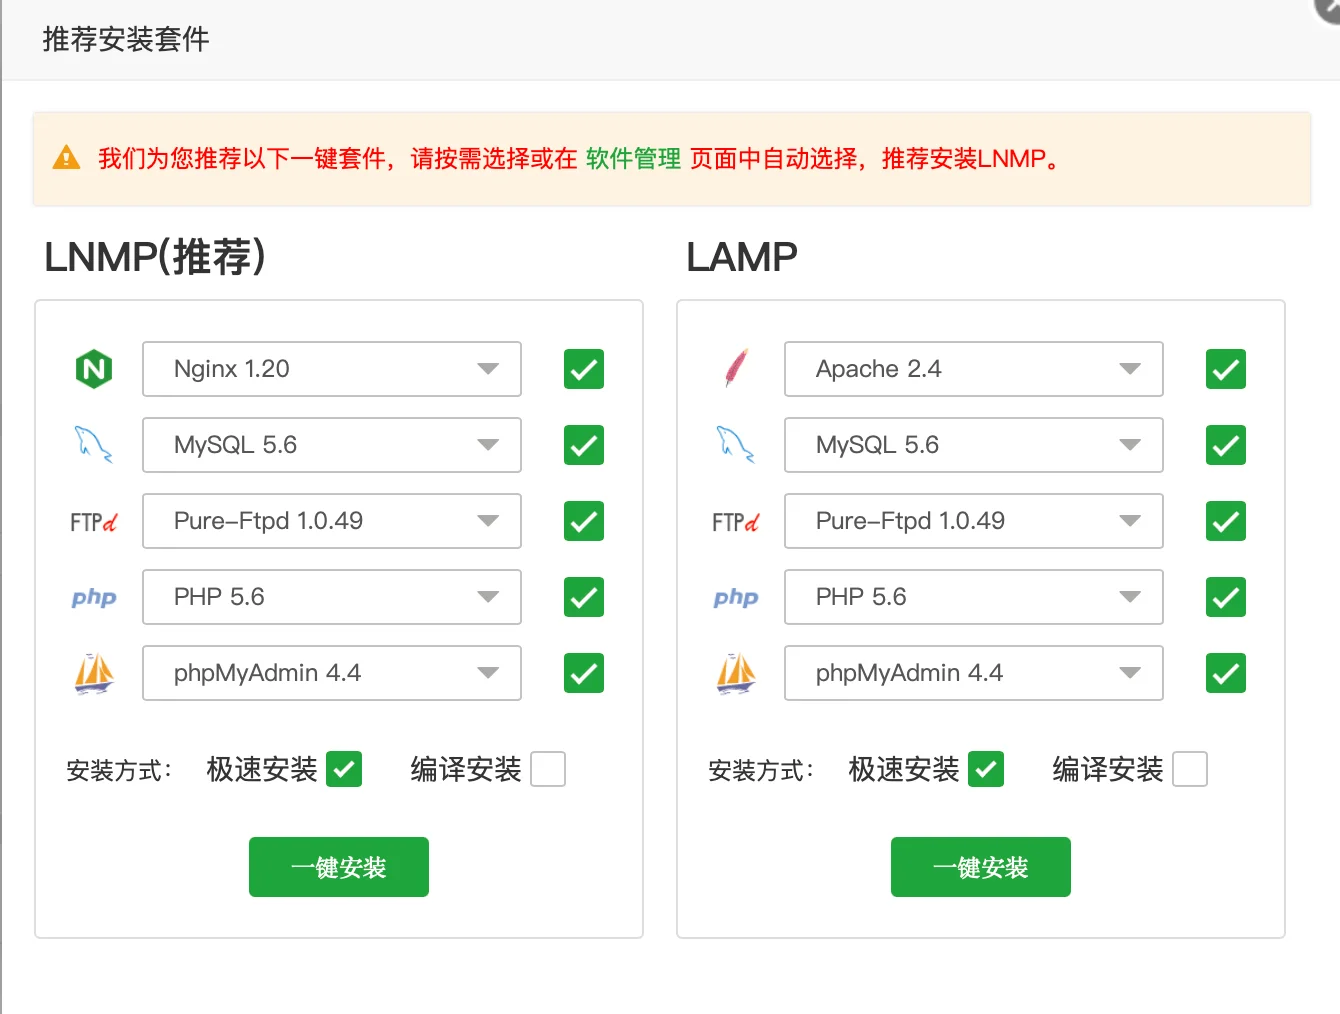
Task: Toggle 极速安装 checkbox in LAMP panel
Action: [x=986, y=769]
